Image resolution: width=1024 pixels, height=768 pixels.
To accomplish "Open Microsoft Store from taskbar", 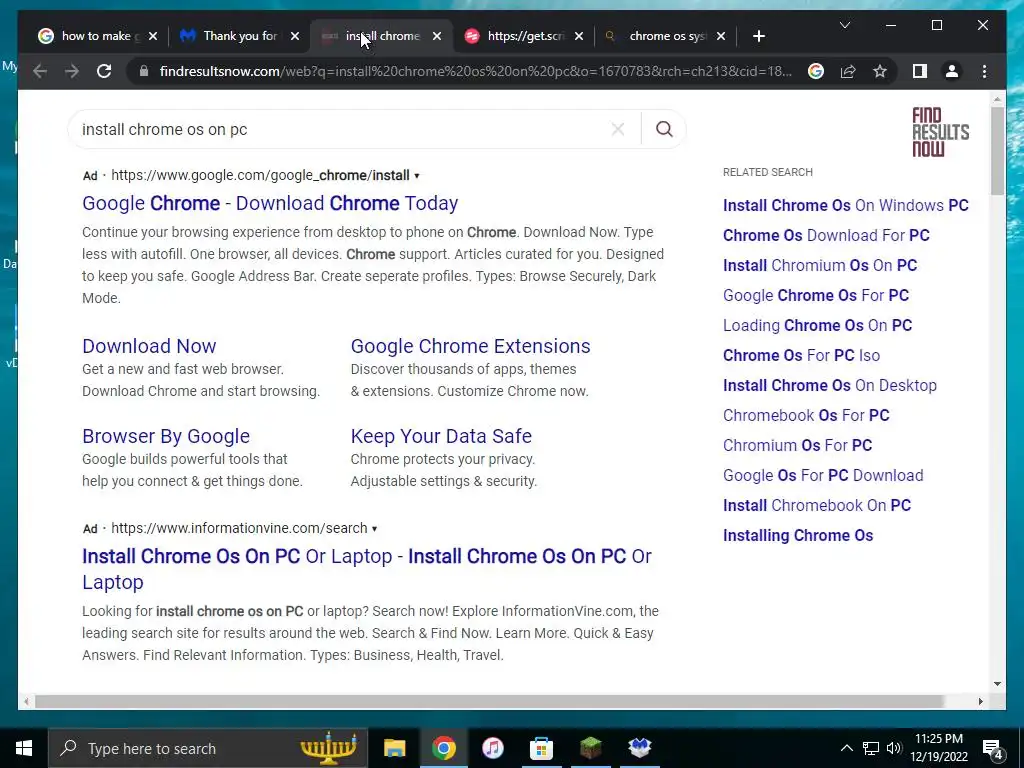I will pyautogui.click(x=541, y=748).
